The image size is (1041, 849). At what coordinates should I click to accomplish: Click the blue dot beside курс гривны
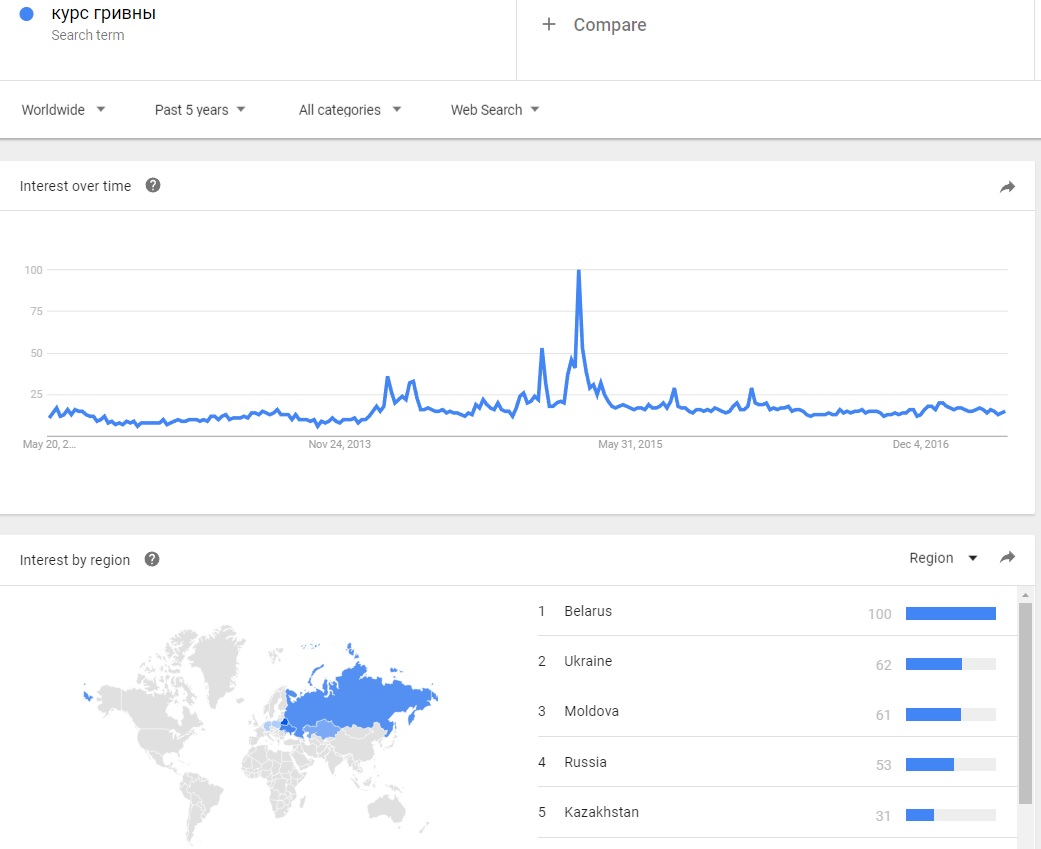[27, 14]
